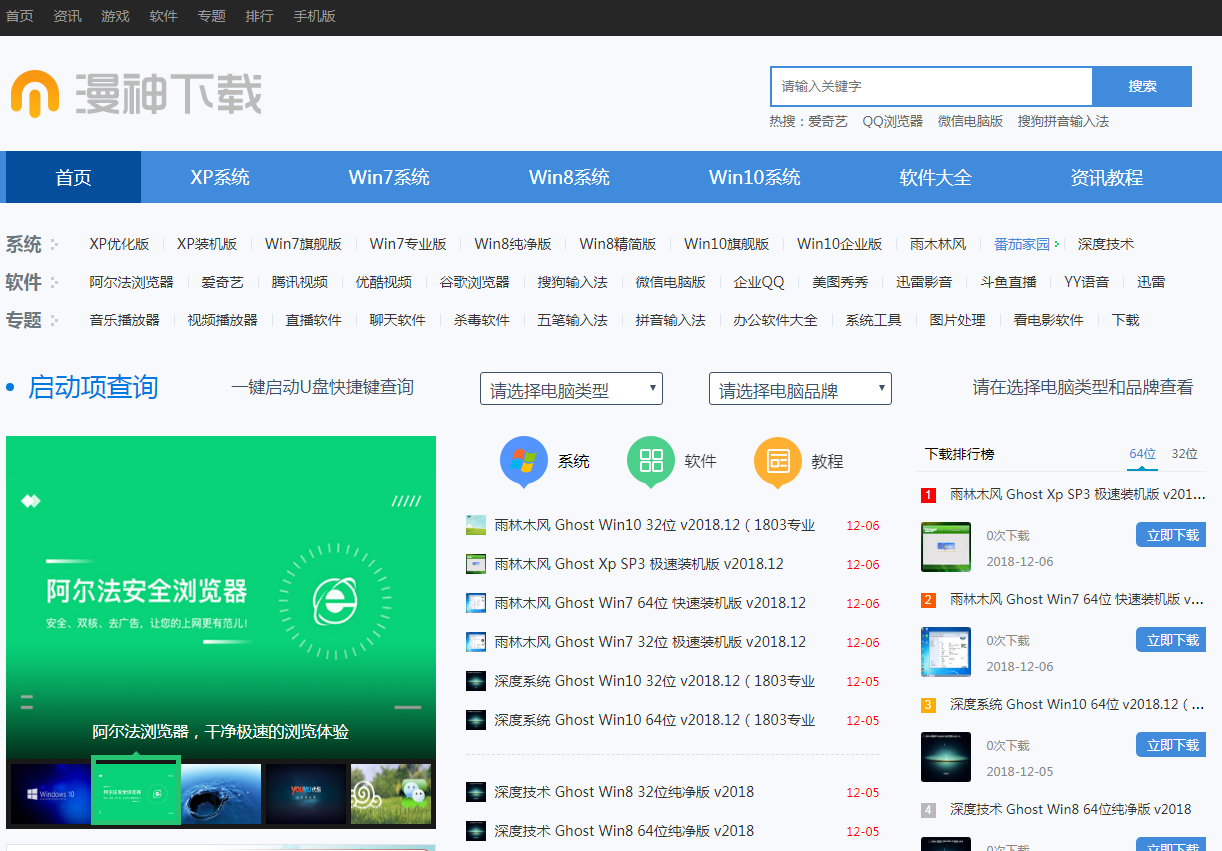The height and width of the screenshot is (851, 1222).
Task: Switch download ranking to 32位 tab
Action: 1185,453
